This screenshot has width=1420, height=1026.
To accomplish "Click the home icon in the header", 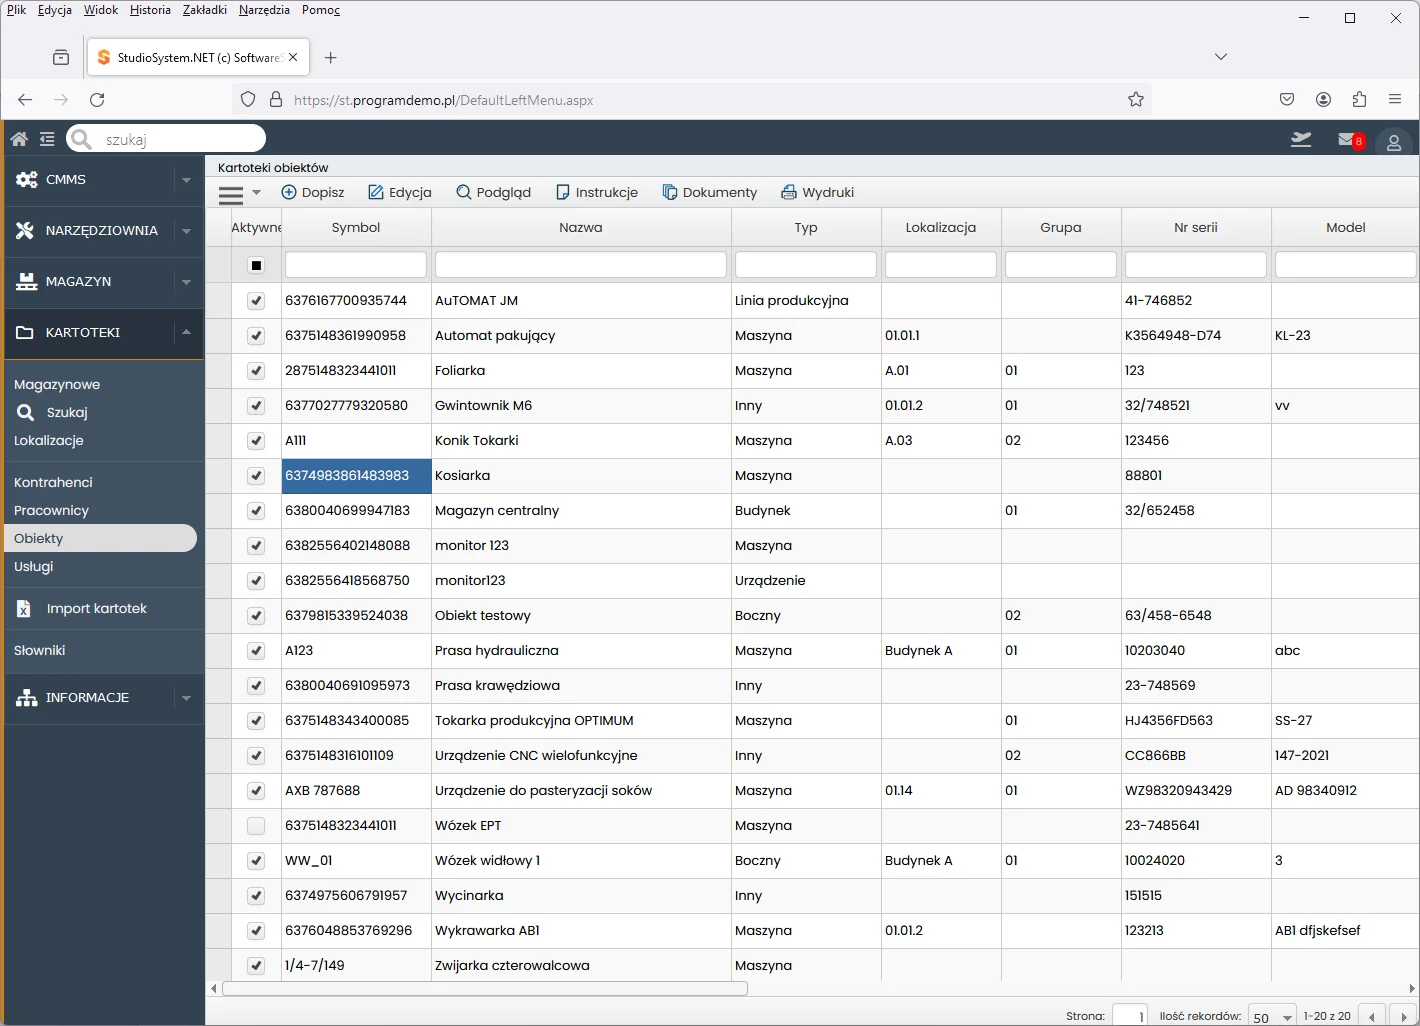I will pos(19,139).
